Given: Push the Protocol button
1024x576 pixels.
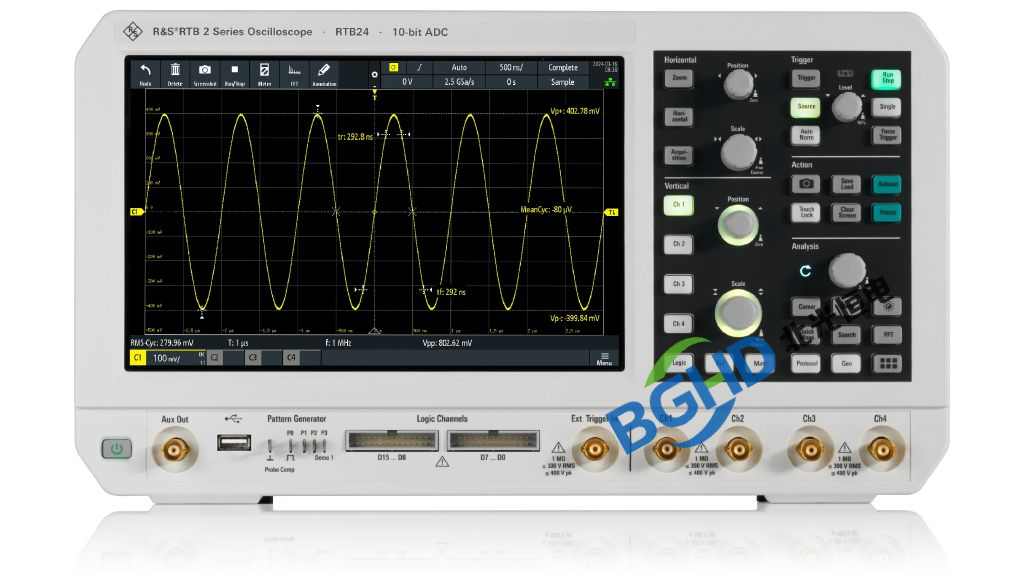Looking at the screenshot, I should click(x=807, y=363).
